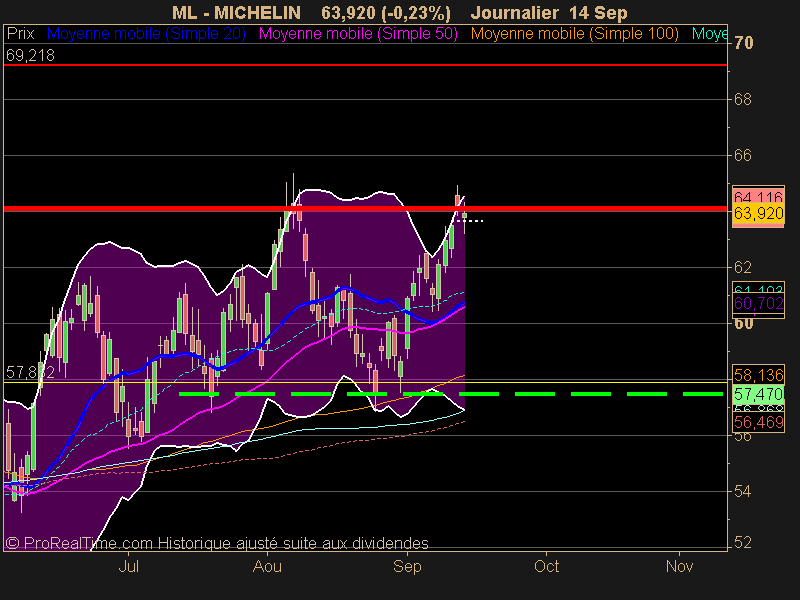Click the red 56,469 price tag
The width and height of the screenshot is (800, 600).
(758, 422)
